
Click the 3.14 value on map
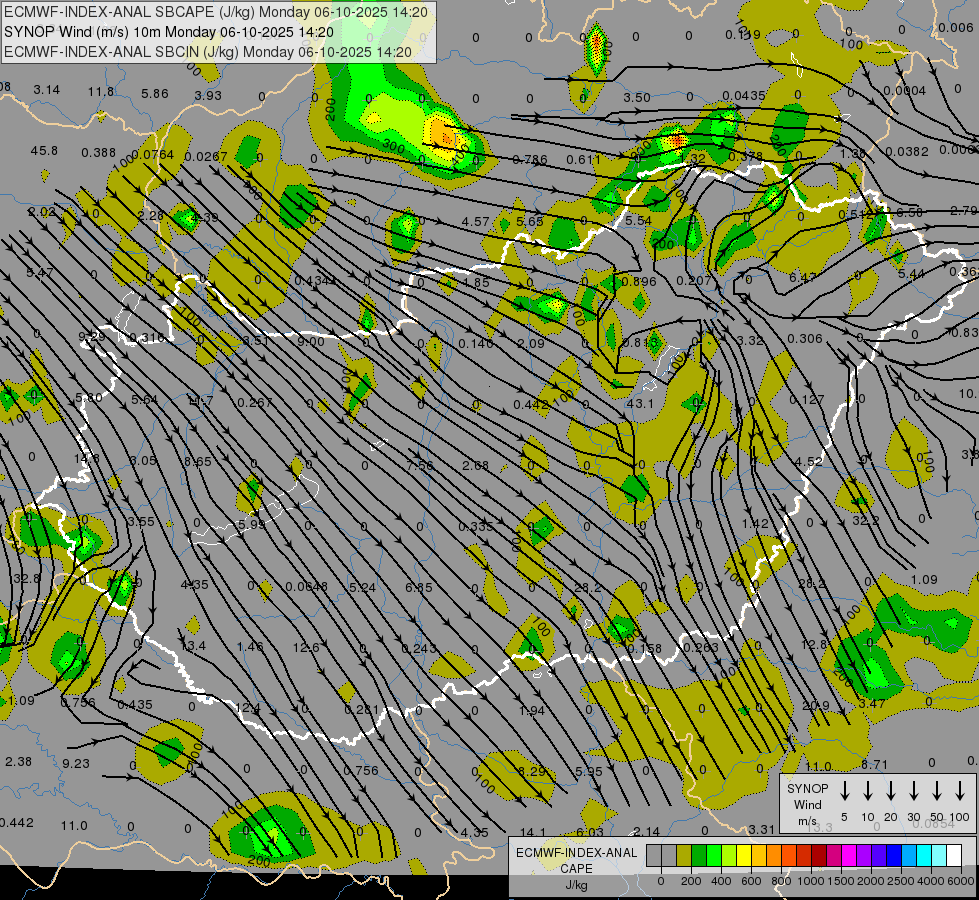47,90
